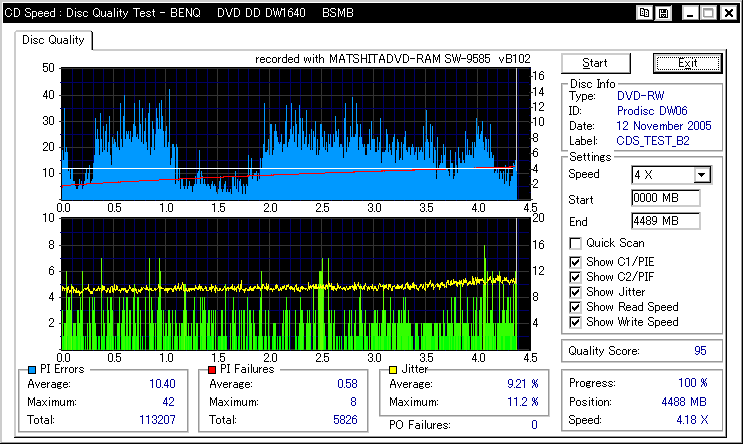The height and width of the screenshot is (444, 743).
Task: Disable Show Write Speed checkbox
Action: [x=575, y=322]
